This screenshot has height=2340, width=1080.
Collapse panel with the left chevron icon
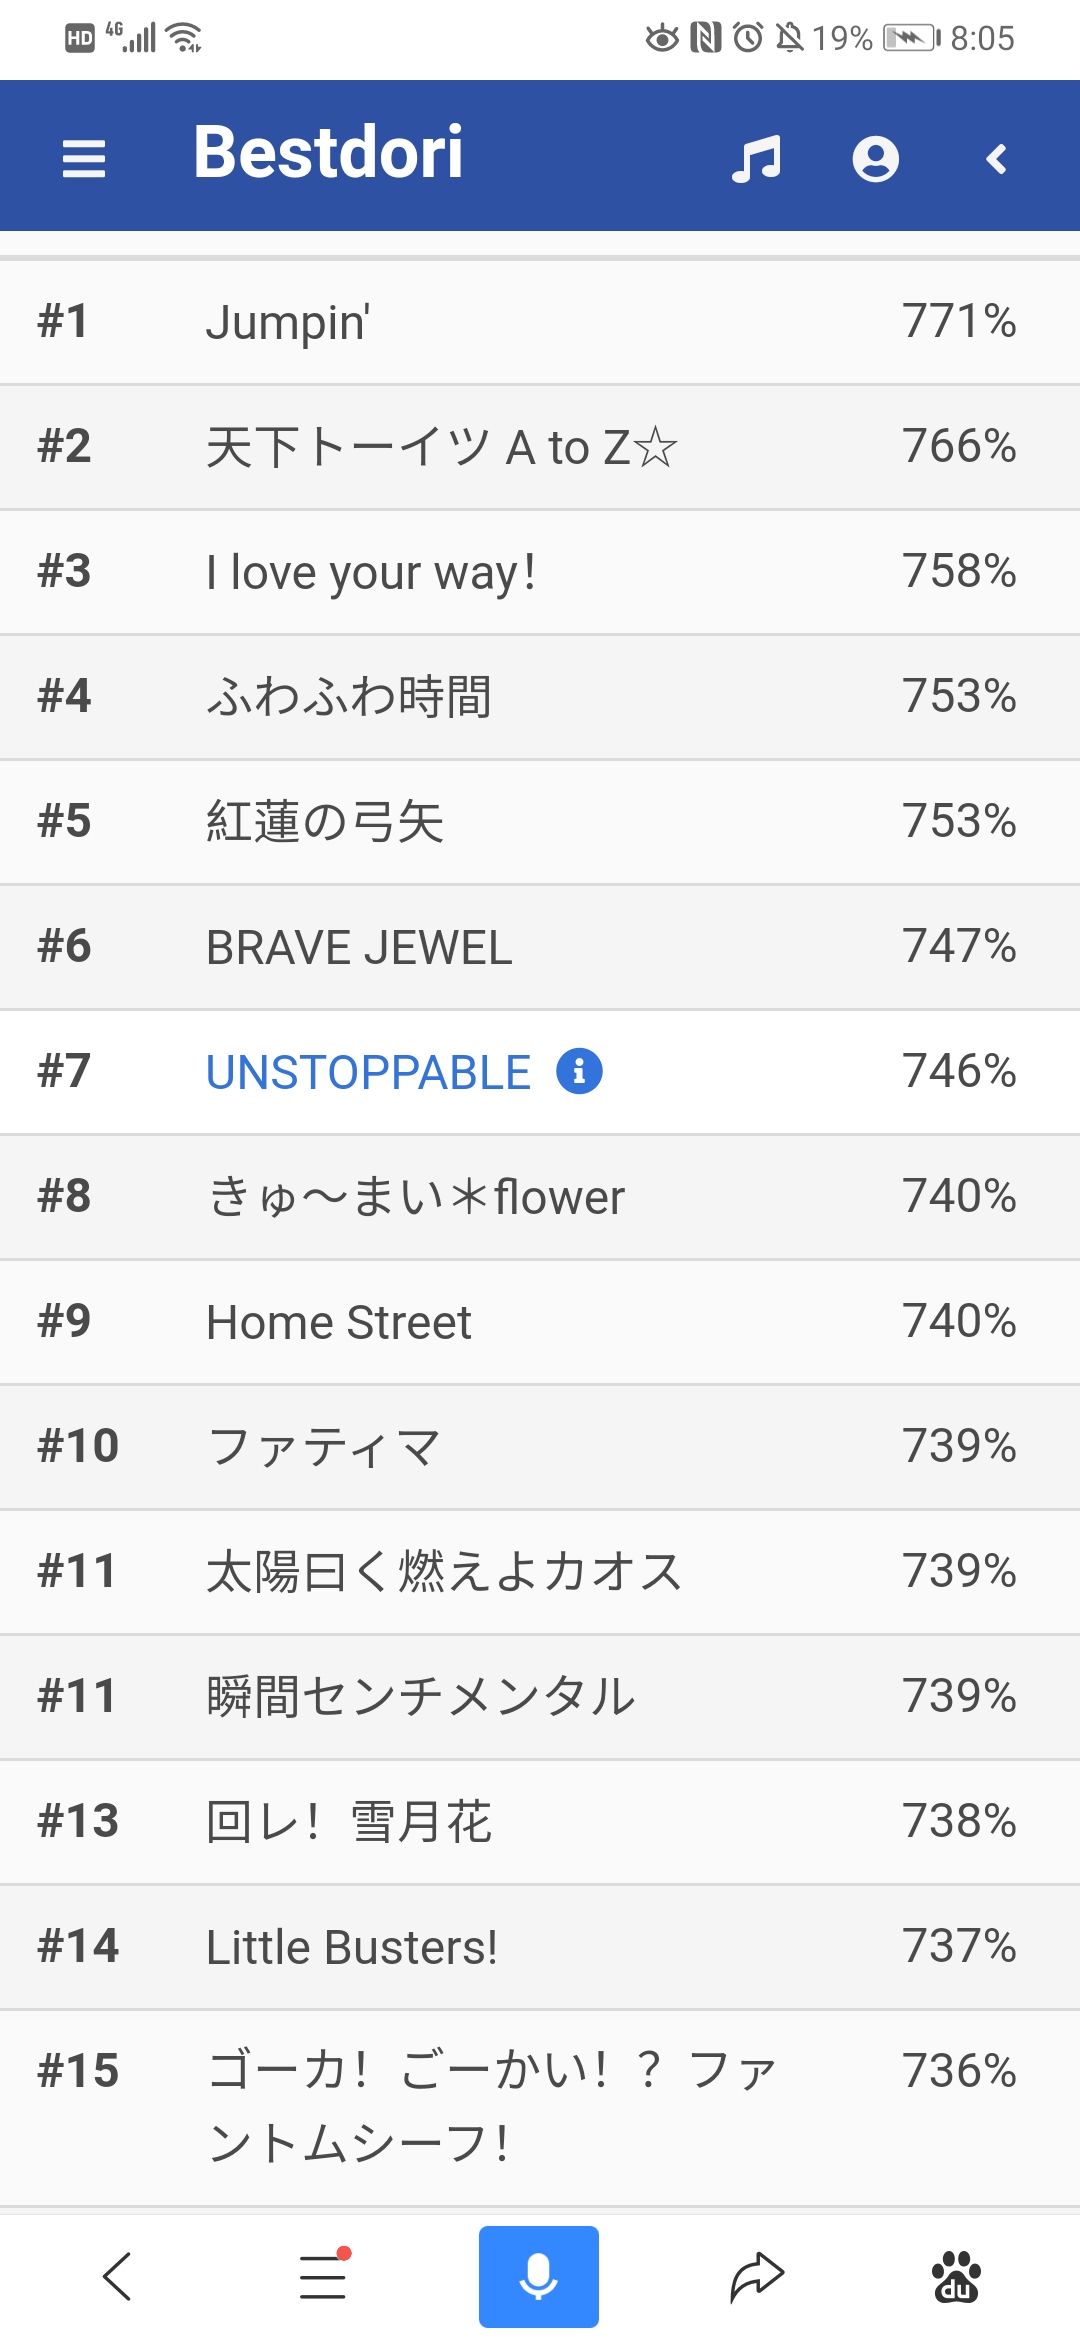(x=996, y=159)
